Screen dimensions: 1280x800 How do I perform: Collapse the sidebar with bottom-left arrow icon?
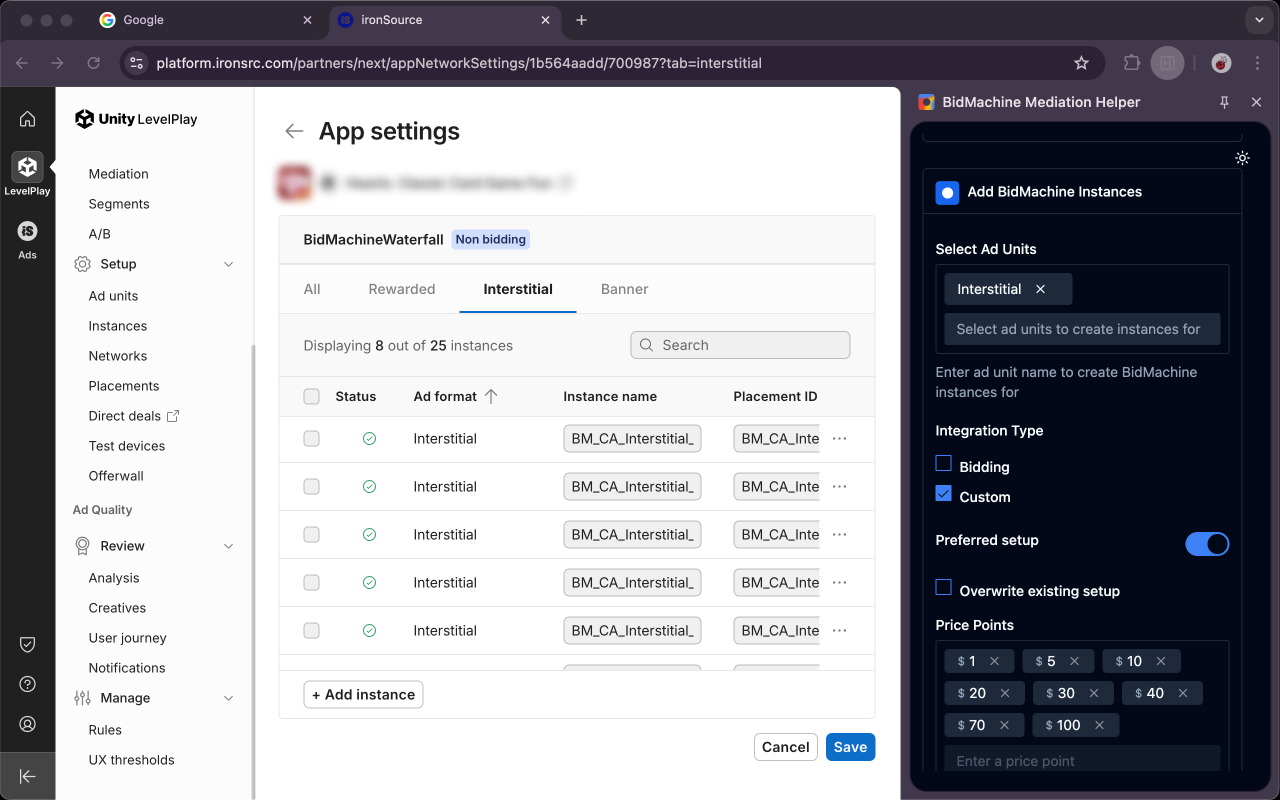click(x=27, y=776)
